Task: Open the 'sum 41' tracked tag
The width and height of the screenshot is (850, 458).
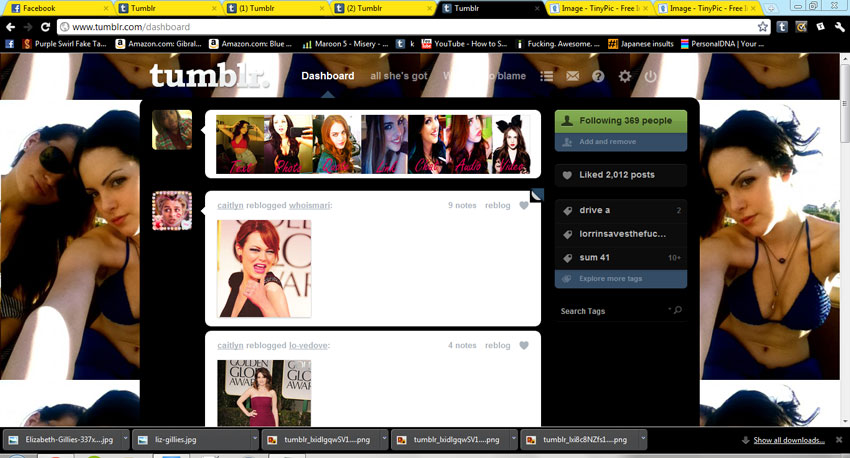Action: point(621,257)
